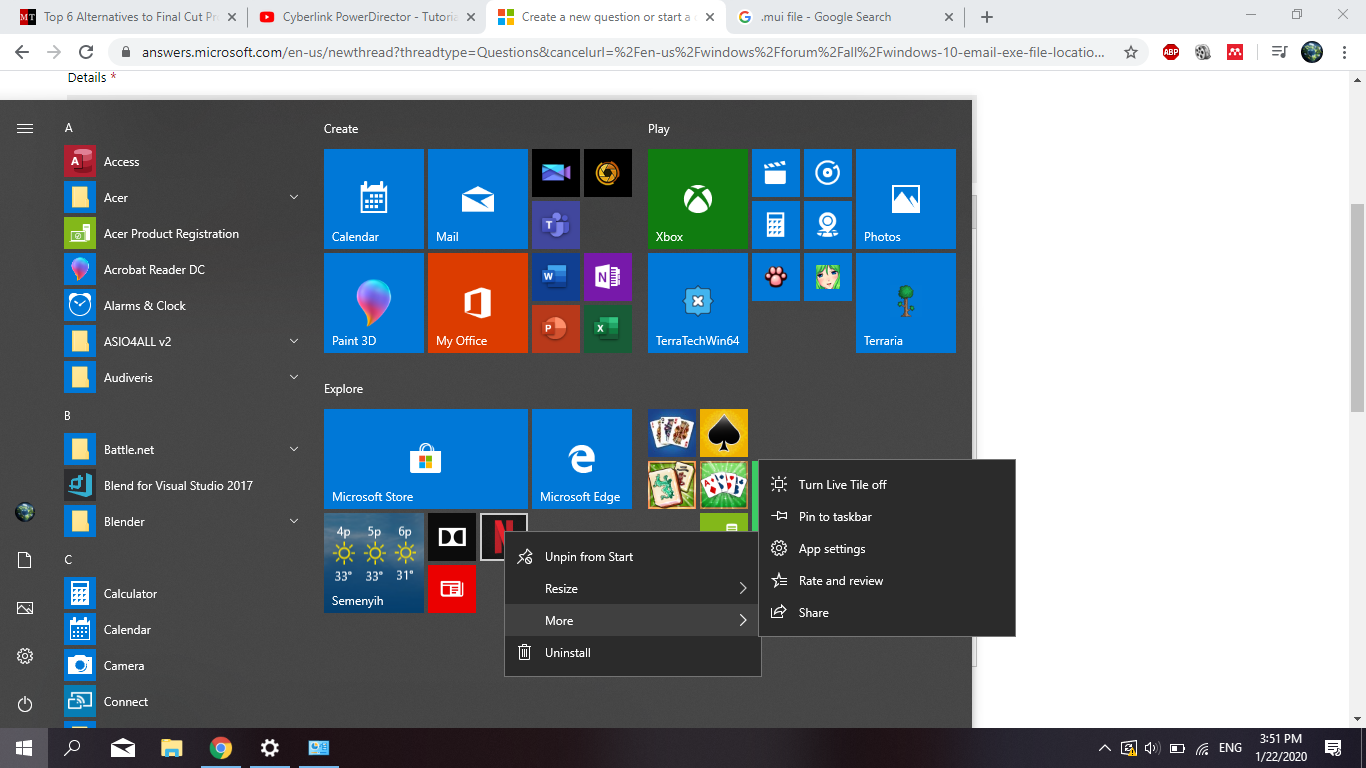
Task: Open Camera from the app list
Action: tap(184, 666)
